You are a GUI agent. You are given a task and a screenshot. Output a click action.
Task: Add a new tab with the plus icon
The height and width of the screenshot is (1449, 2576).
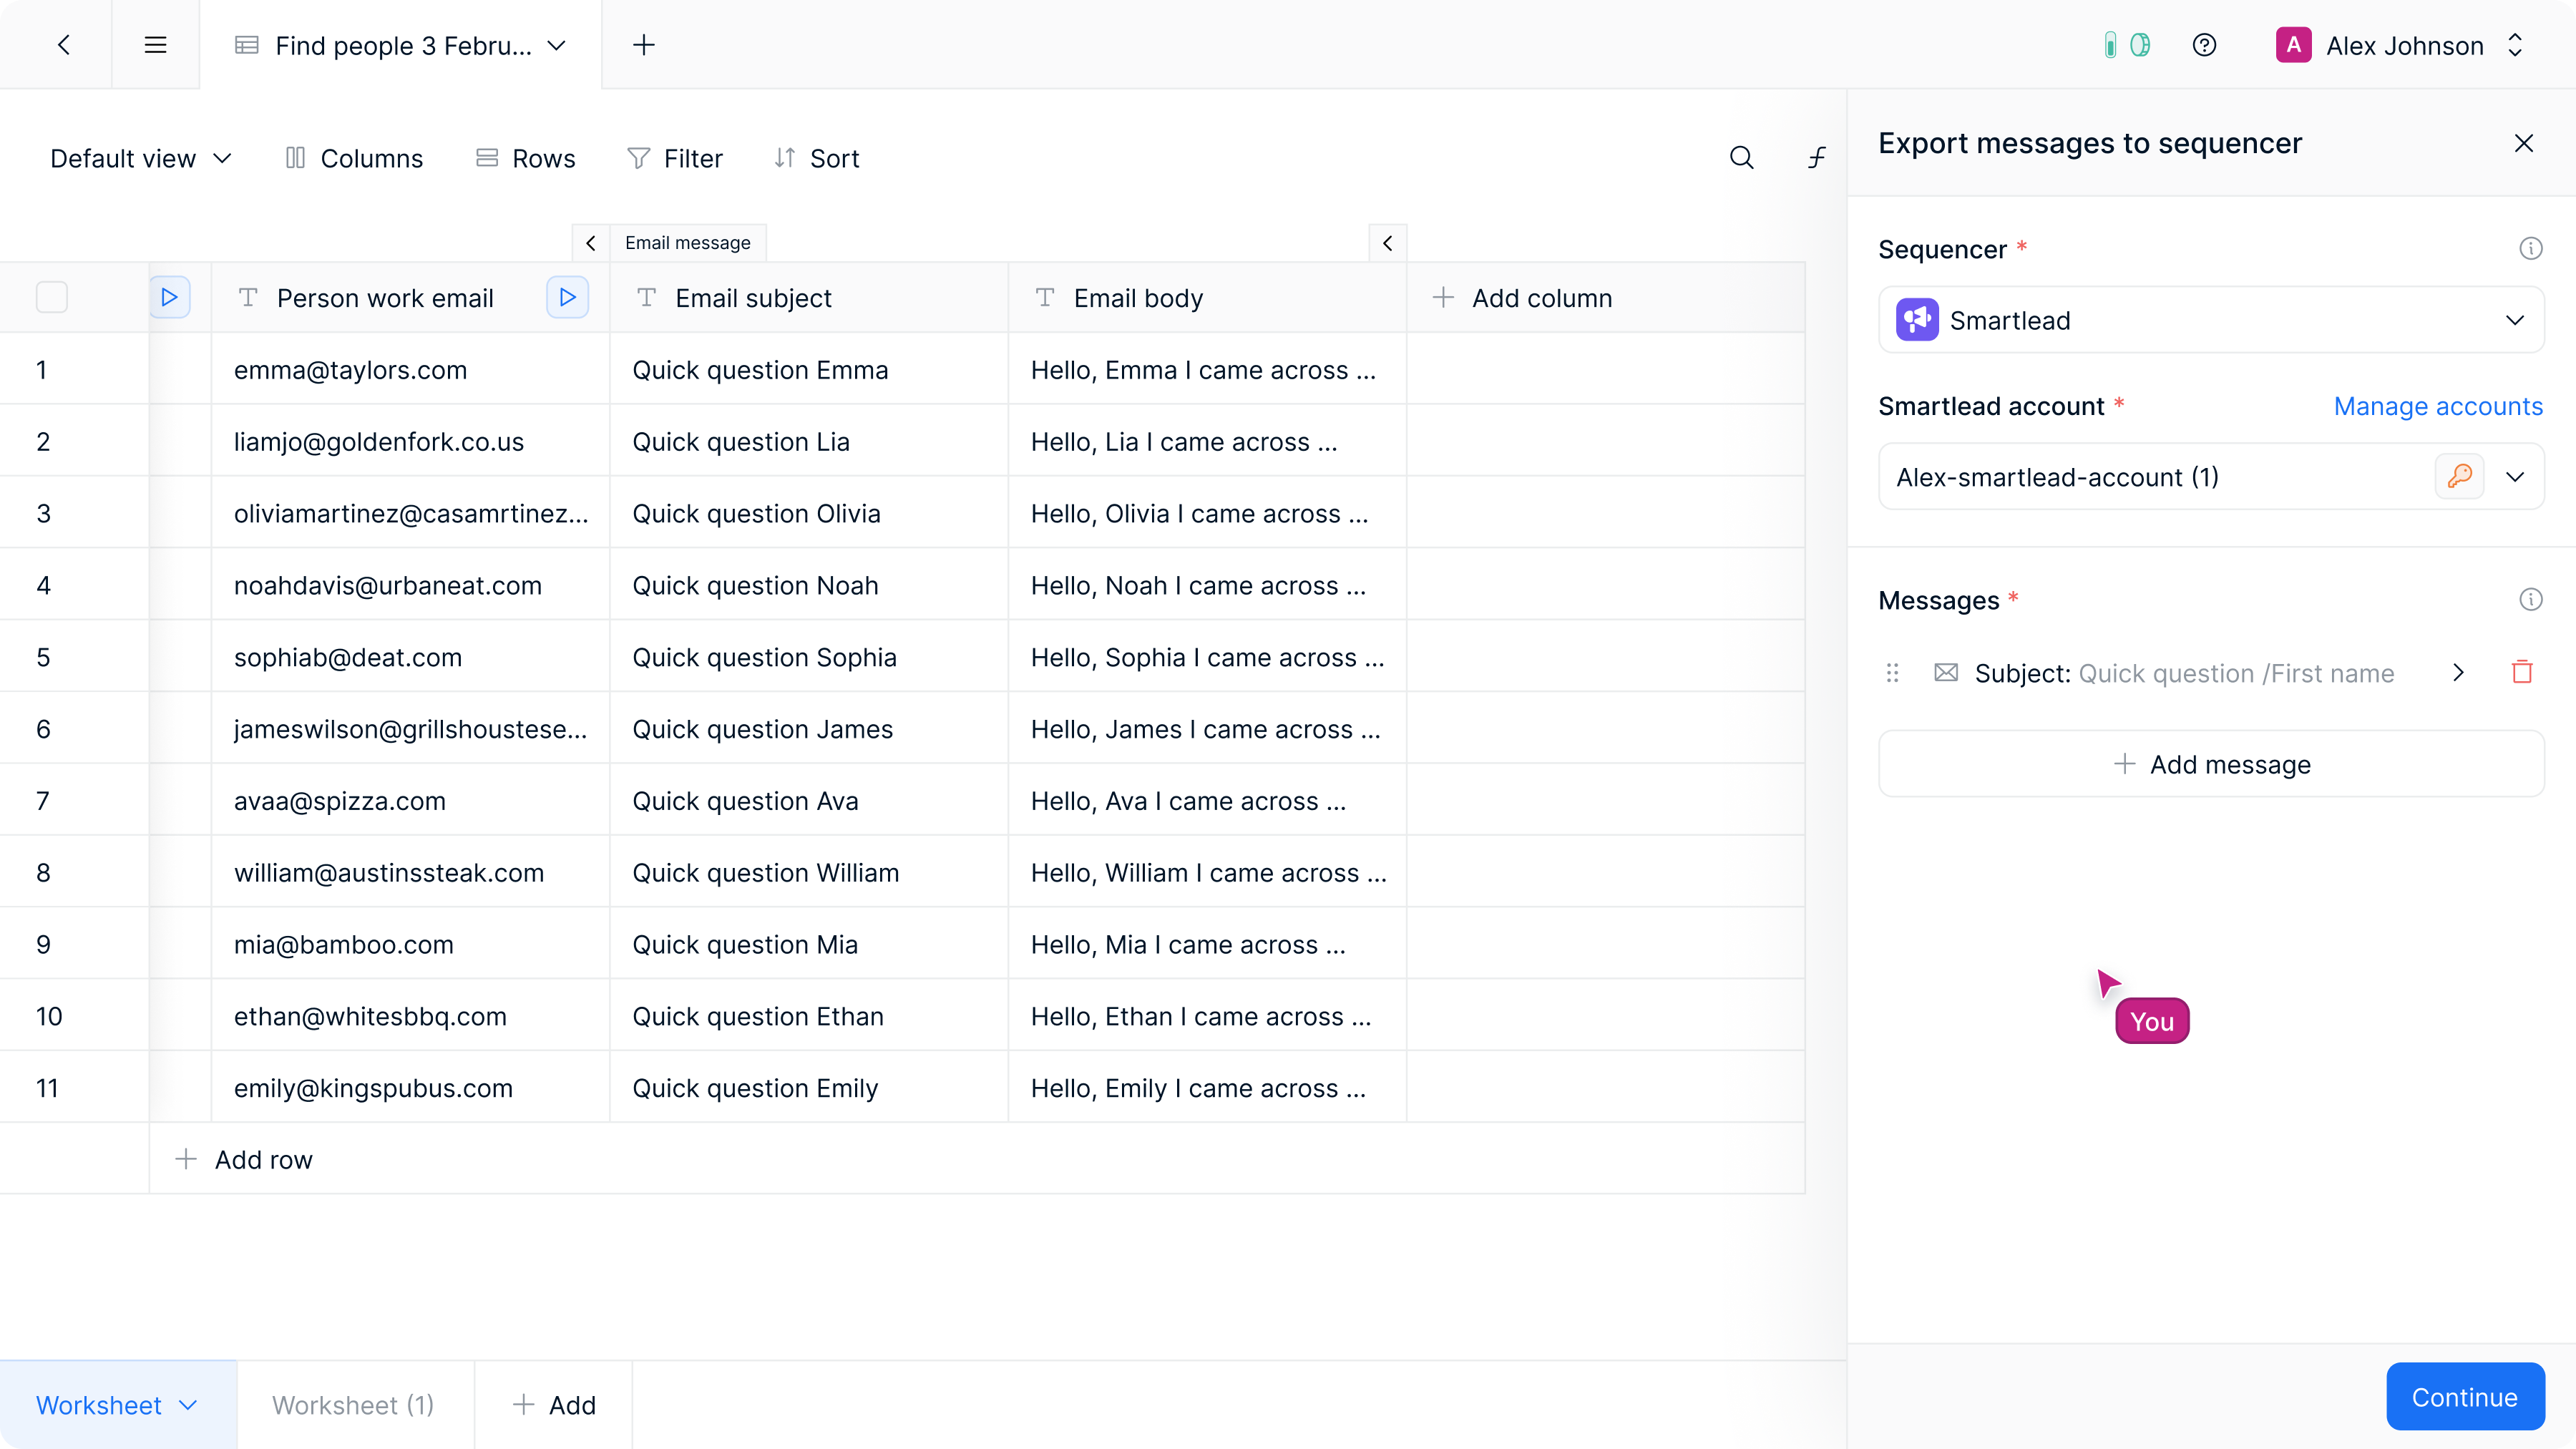coord(644,45)
